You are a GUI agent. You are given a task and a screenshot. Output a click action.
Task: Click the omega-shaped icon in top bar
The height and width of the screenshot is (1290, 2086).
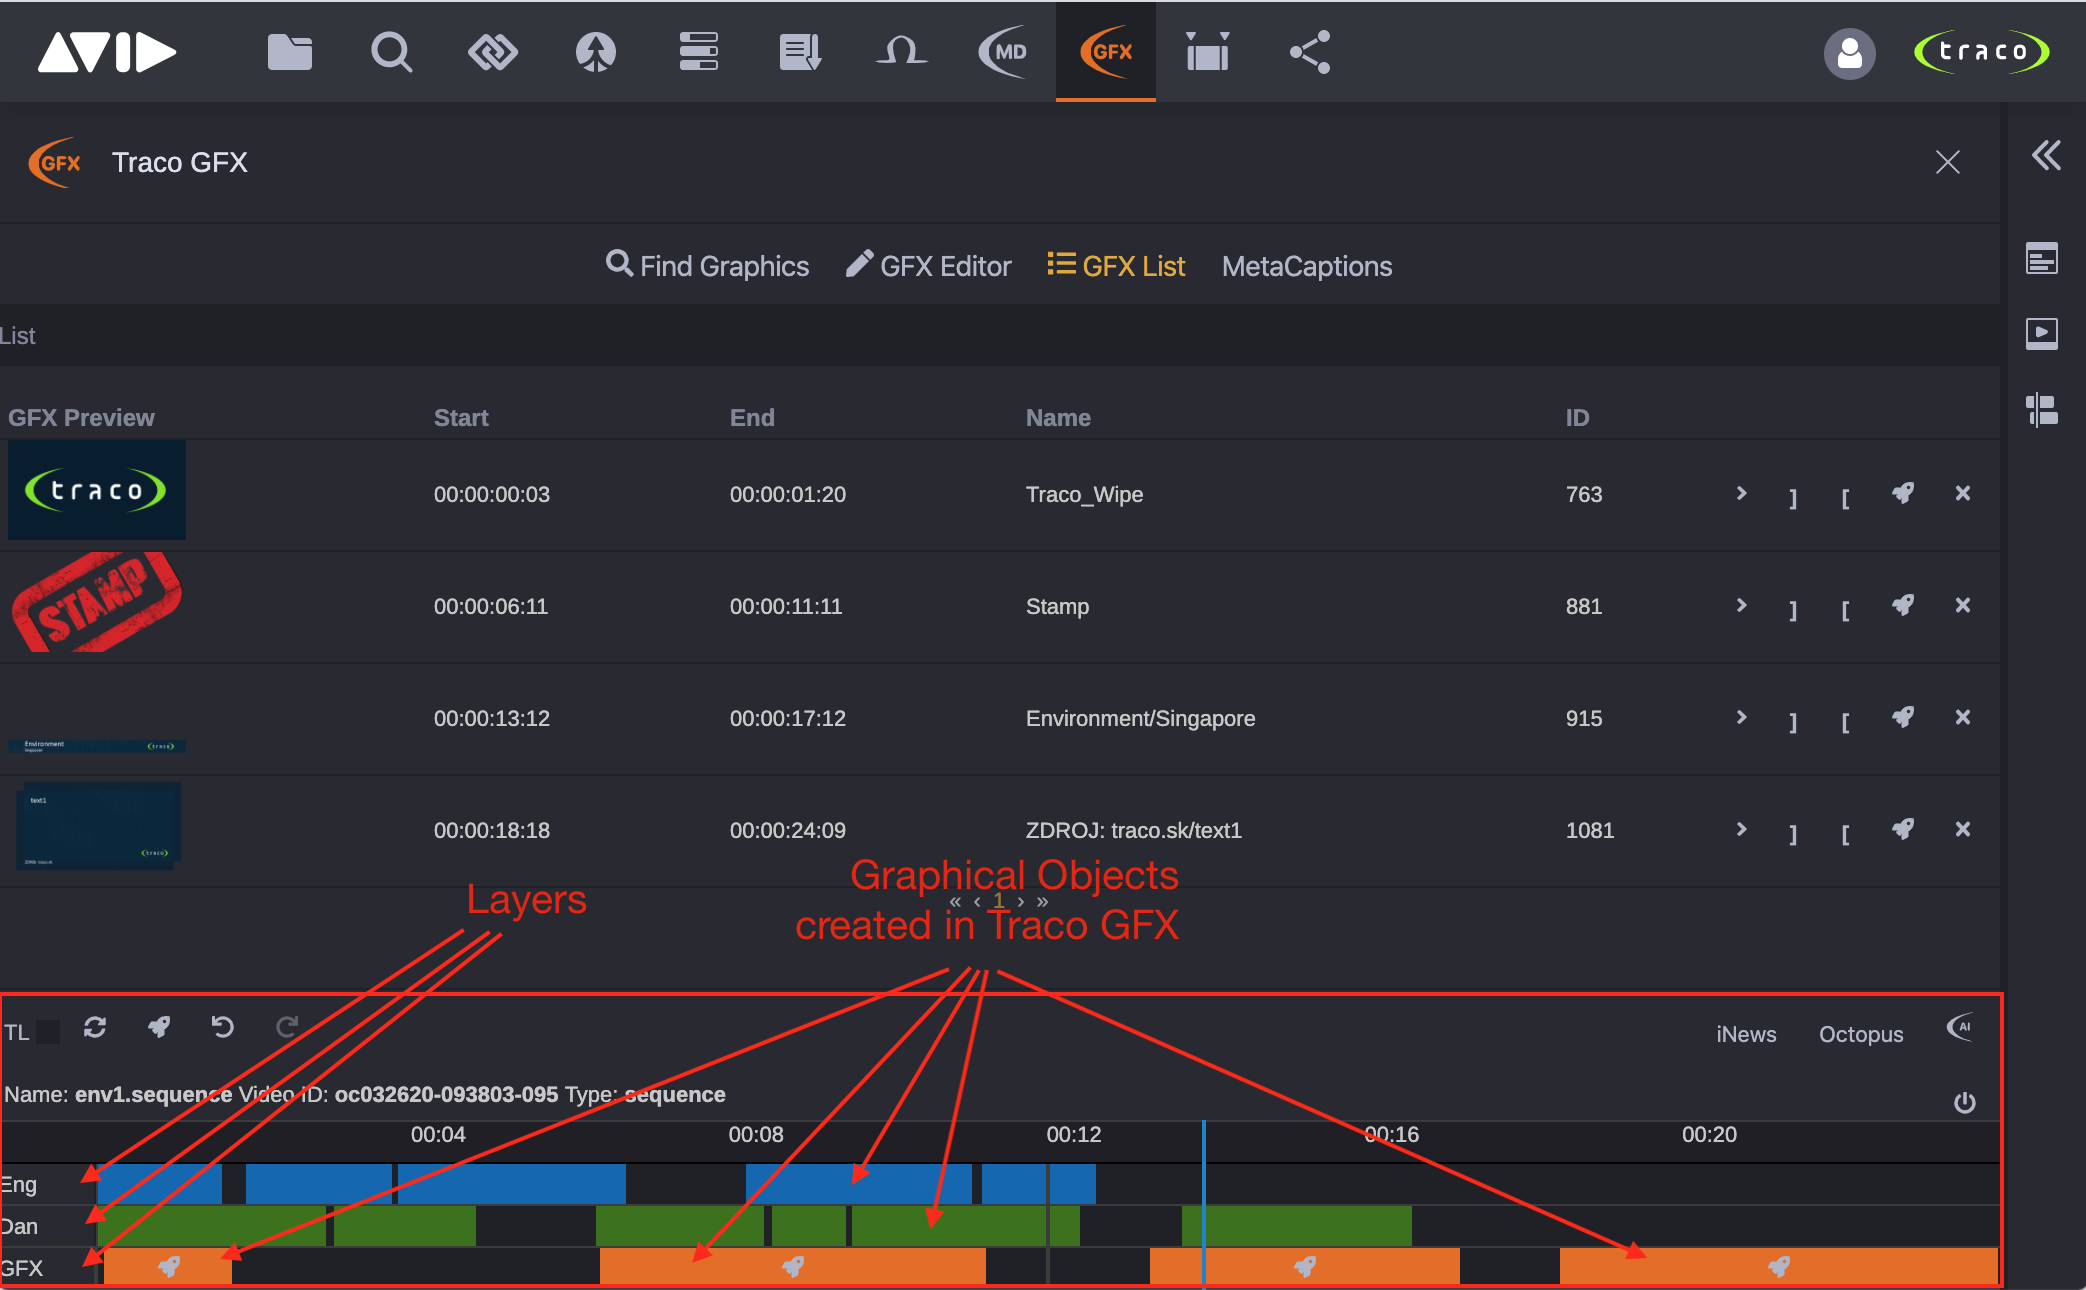[902, 50]
